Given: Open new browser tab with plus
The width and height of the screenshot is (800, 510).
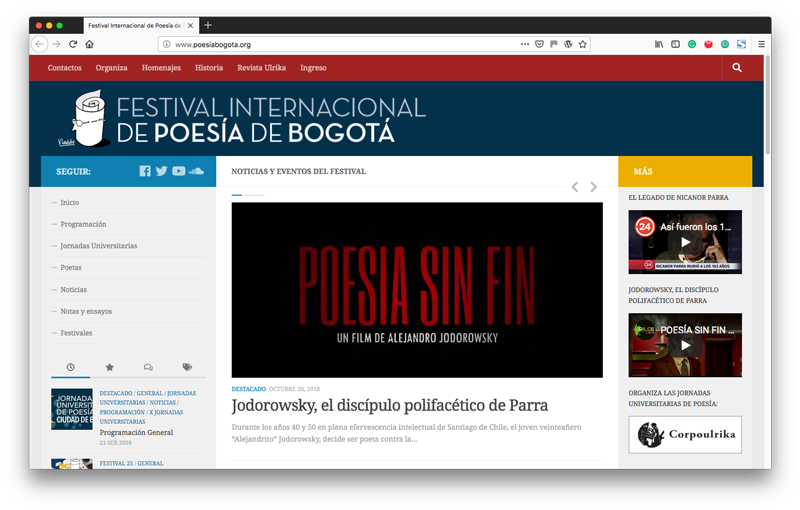Looking at the screenshot, I should coord(208,25).
